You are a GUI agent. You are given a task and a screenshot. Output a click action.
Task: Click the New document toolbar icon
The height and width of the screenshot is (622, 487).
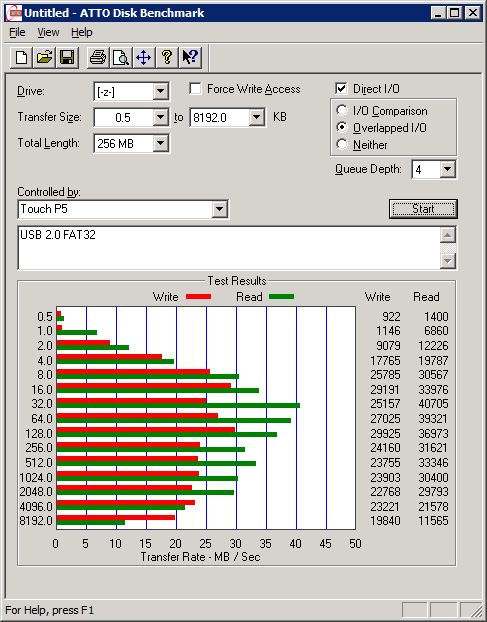22,58
